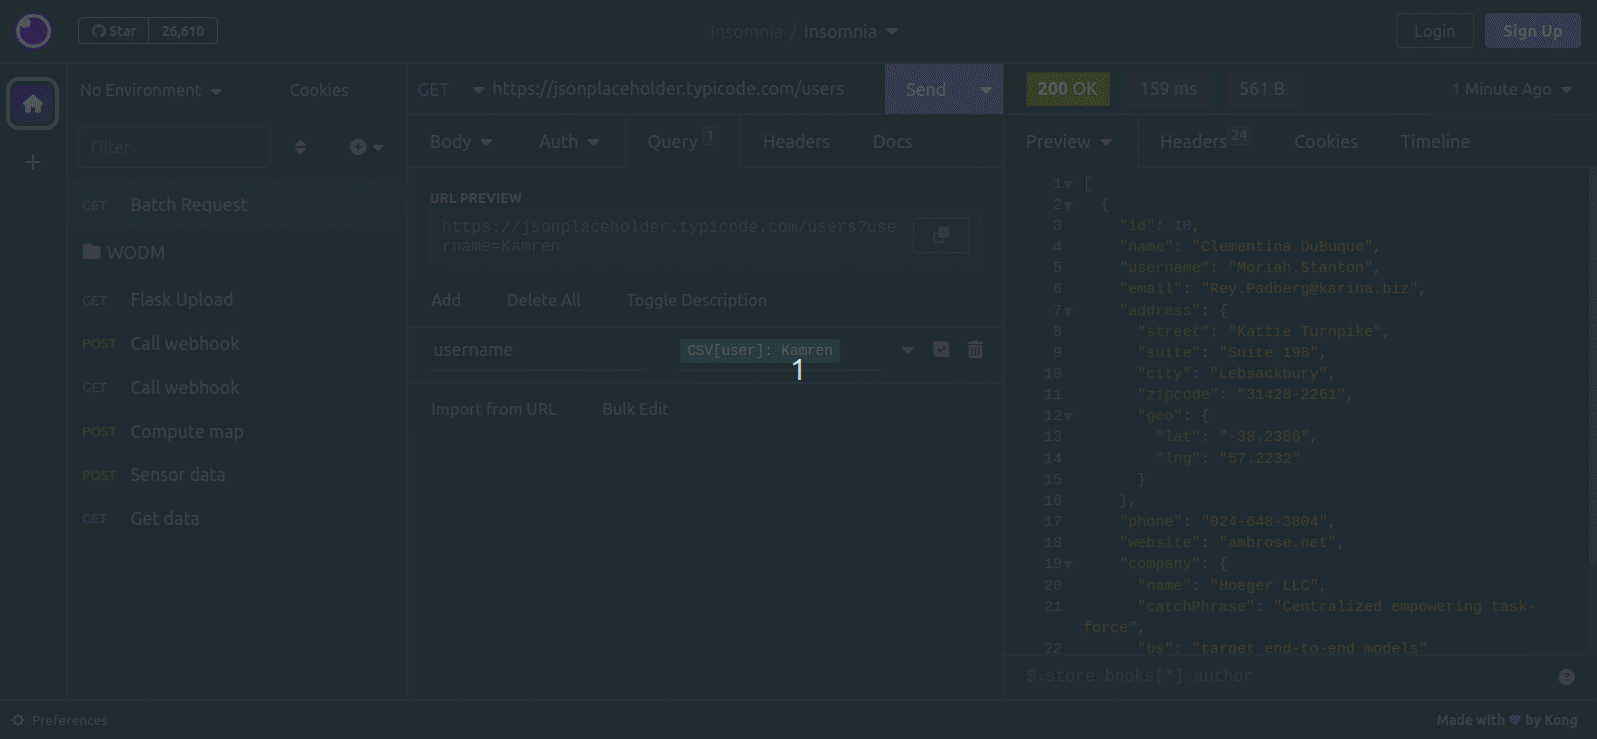This screenshot has width=1597, height=739.
Task: Open the Auth tab dropdown
Action: [568, 142]
